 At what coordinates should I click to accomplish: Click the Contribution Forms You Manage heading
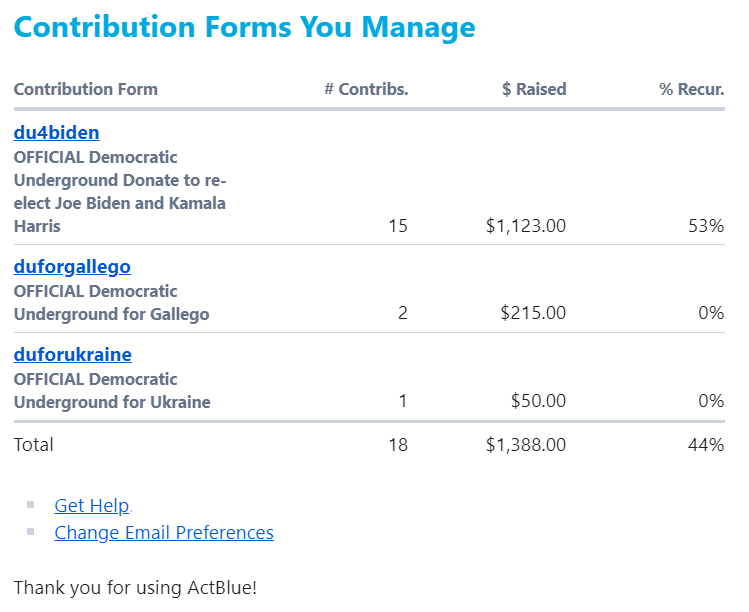[x=244, y=27]
